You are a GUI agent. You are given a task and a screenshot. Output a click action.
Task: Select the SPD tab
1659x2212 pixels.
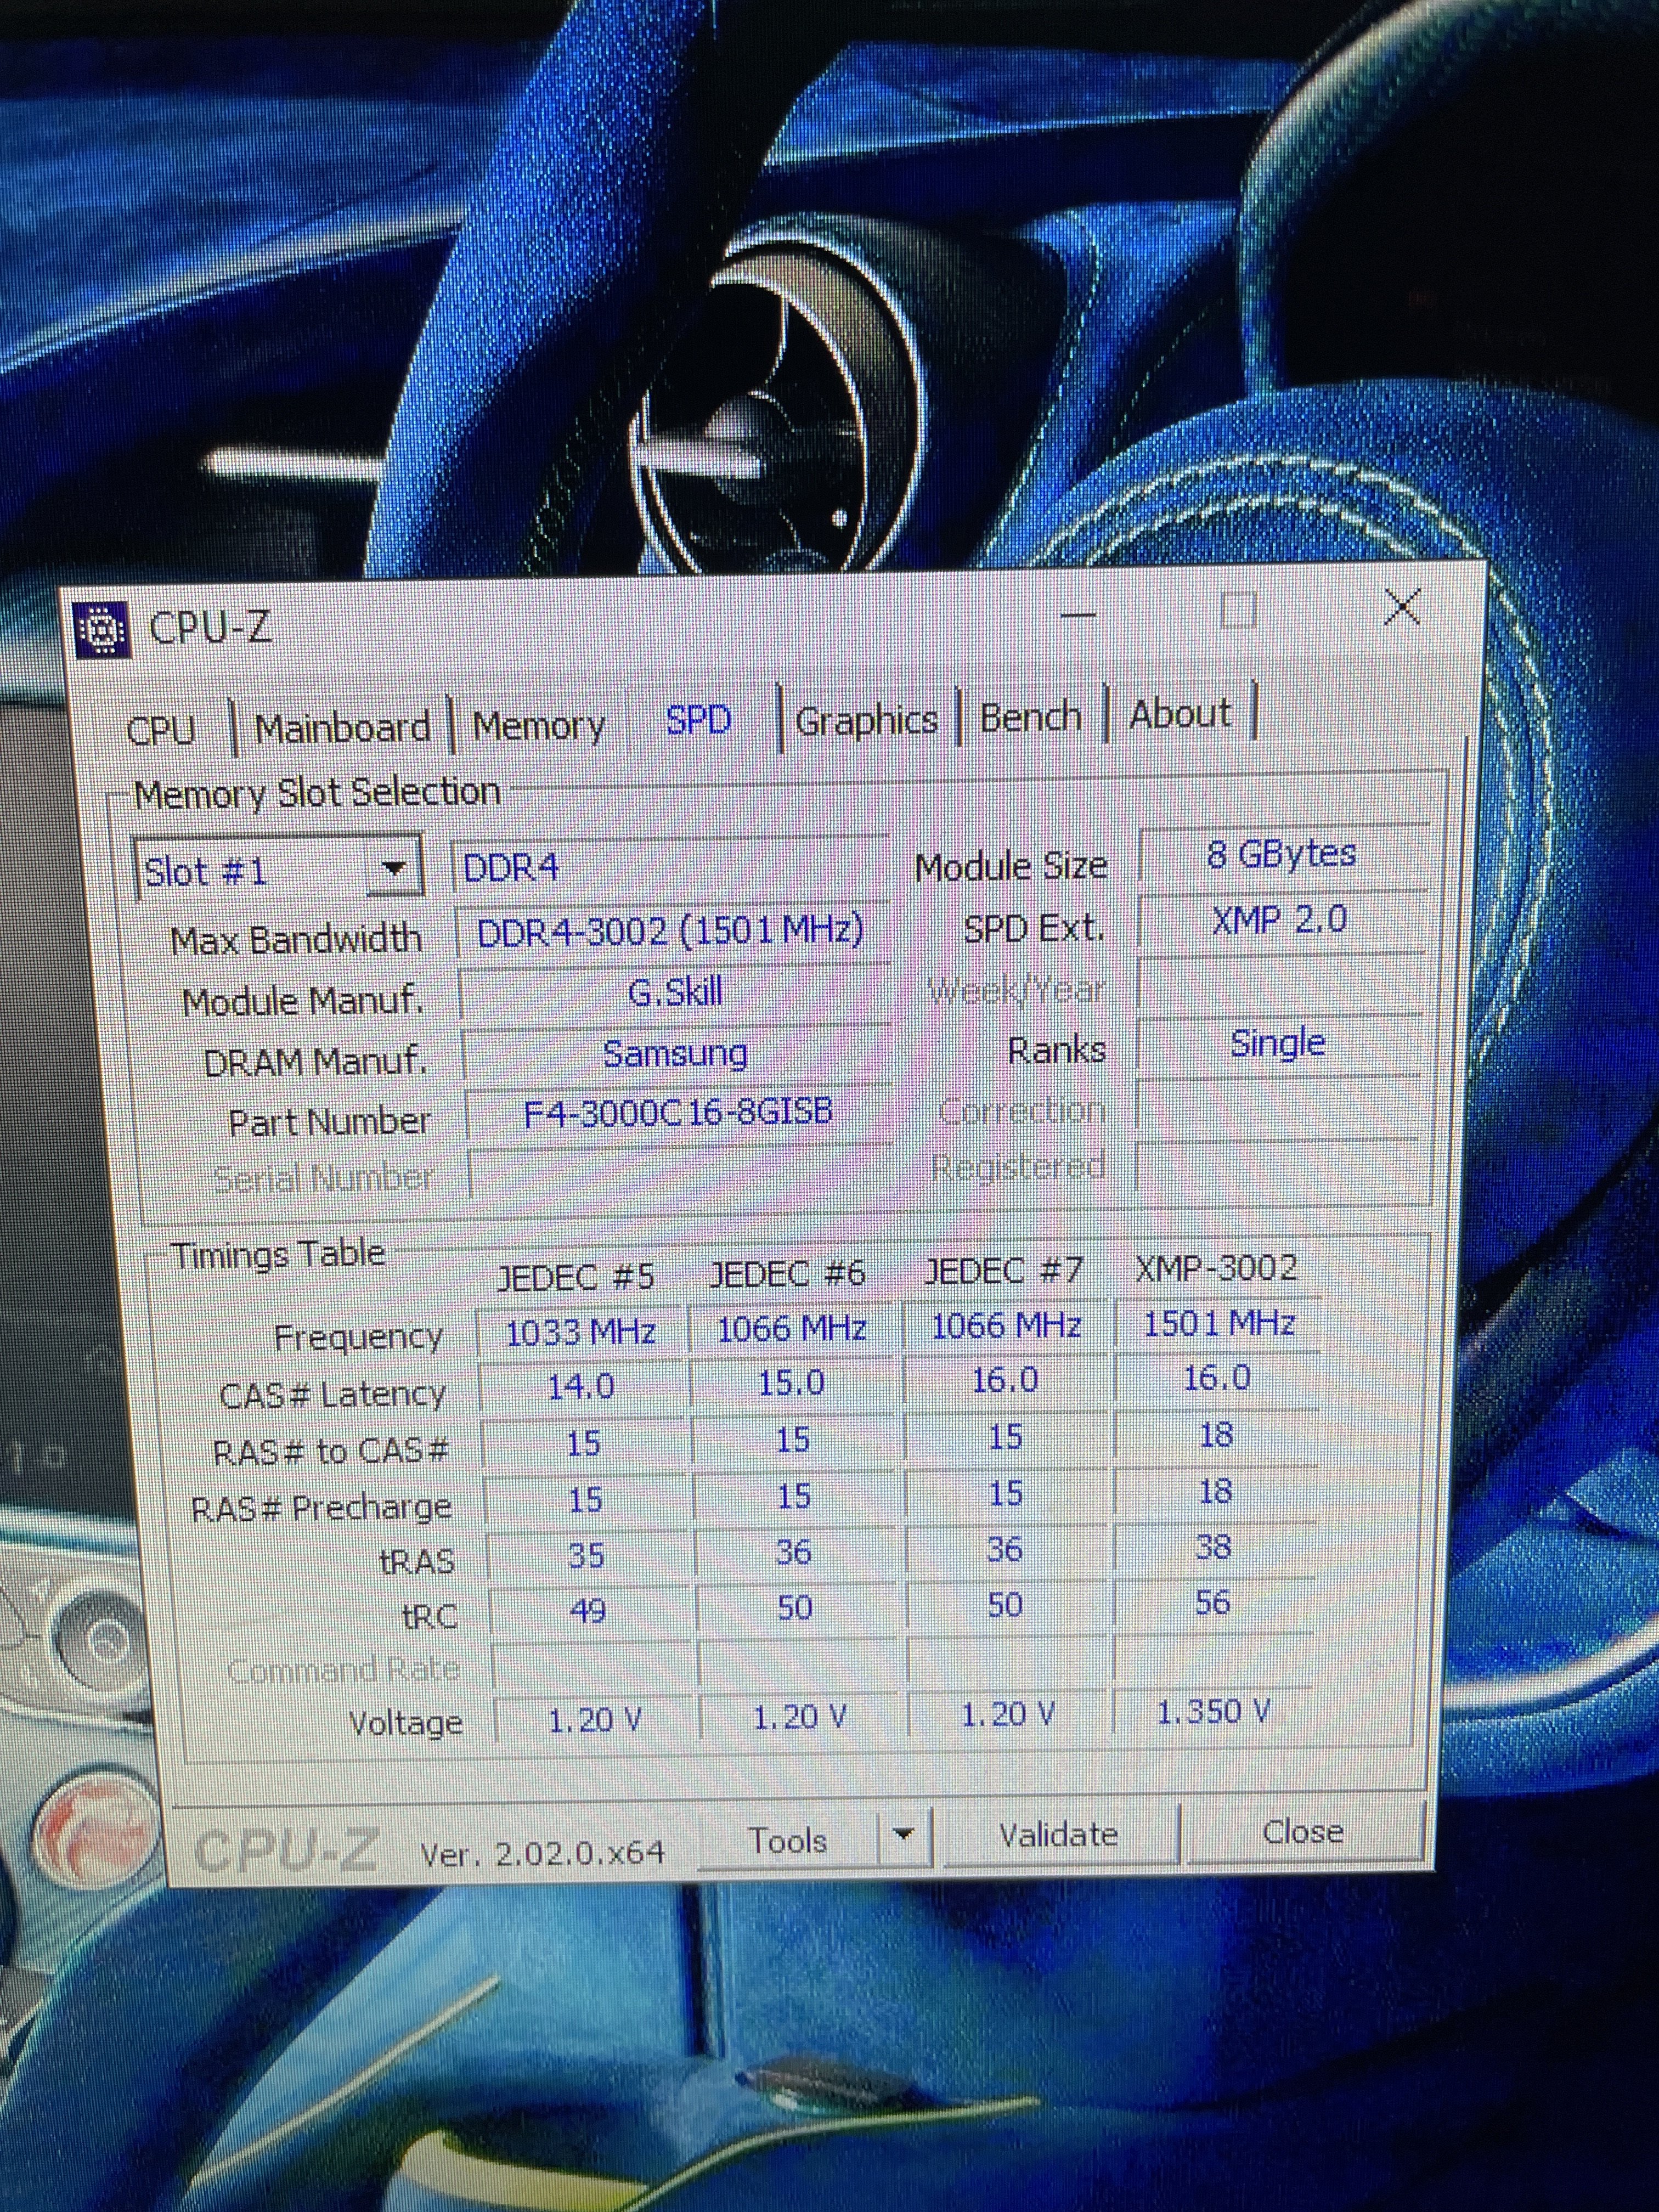point(698,720)
